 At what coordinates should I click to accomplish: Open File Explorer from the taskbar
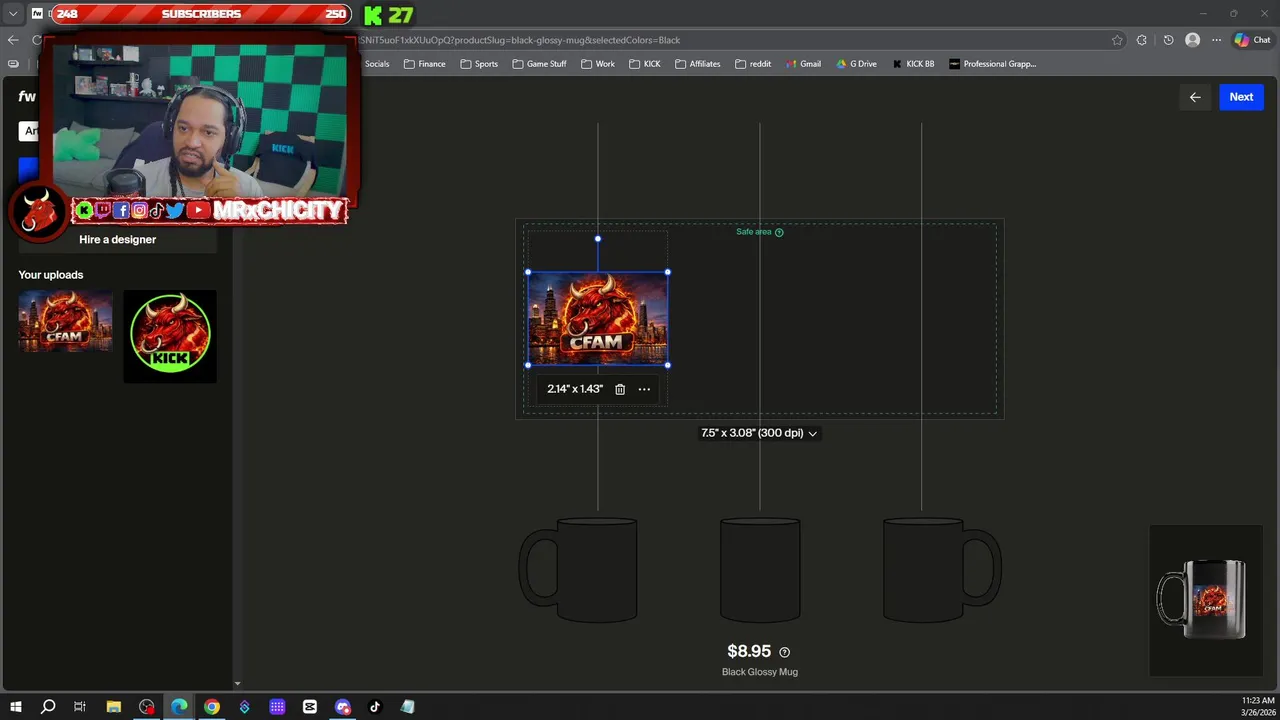pos(113,707)
